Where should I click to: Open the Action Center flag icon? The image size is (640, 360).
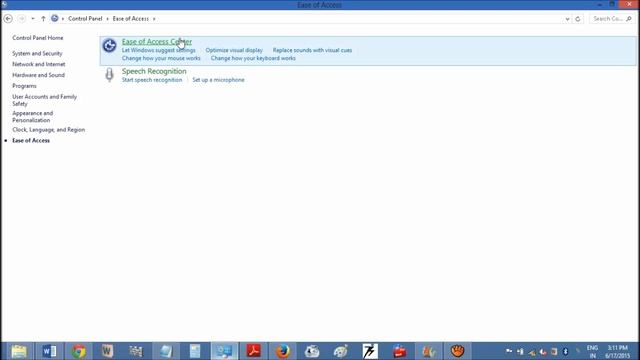(x=509, y=351)
